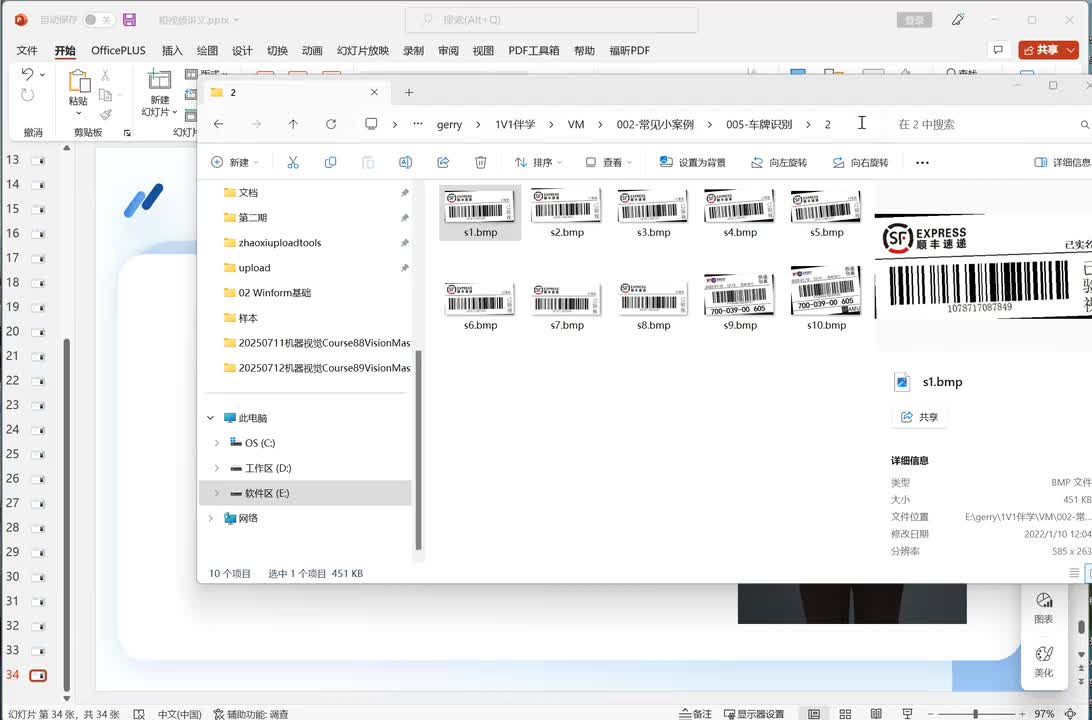Viewport: 1092px width, 720px height.
Task: Click the accessibility 辅助功能 status item
Action: click(x=251, y=714)
